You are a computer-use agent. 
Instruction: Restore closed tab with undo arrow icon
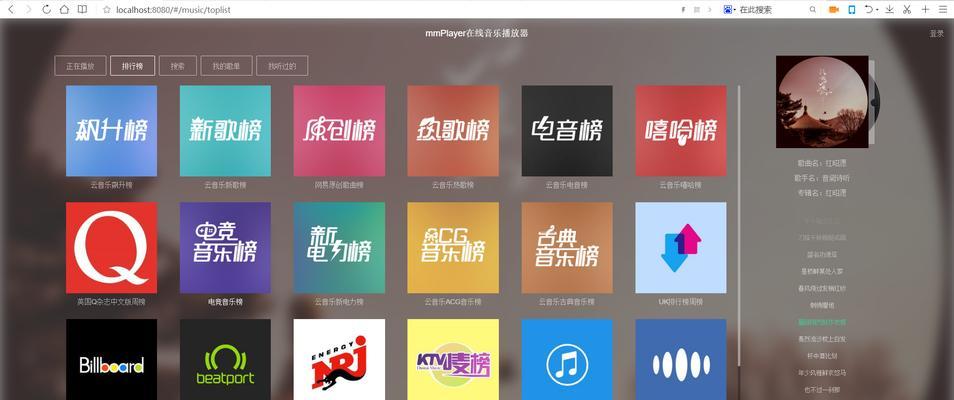coord(869,10)
